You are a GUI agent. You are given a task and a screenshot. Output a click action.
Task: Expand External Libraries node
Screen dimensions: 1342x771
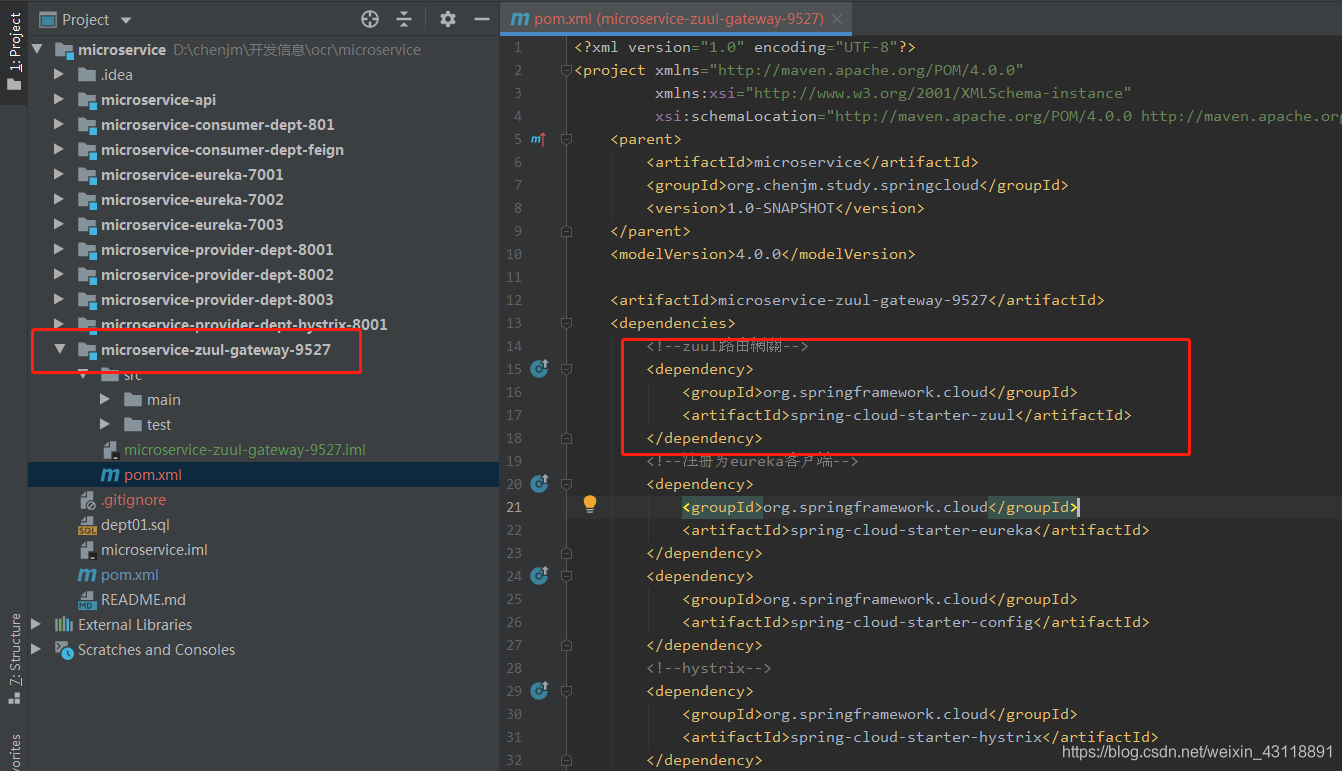click(x=38, y=625)
